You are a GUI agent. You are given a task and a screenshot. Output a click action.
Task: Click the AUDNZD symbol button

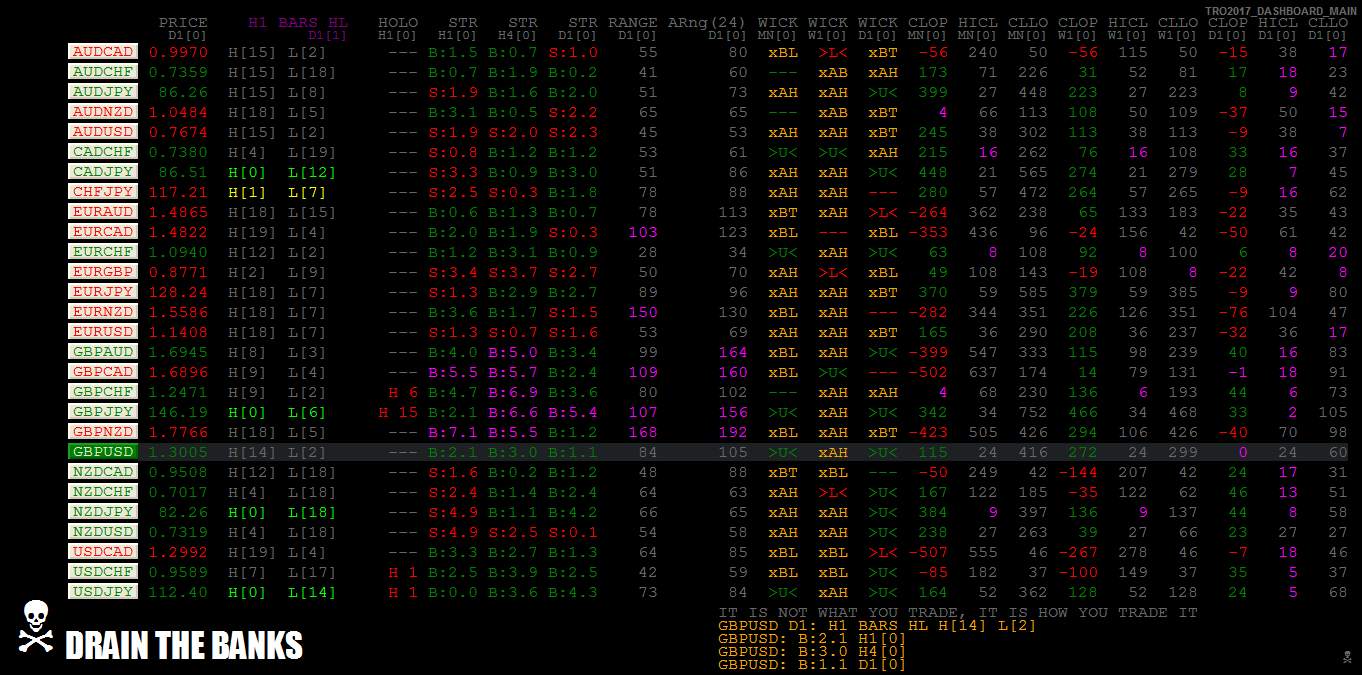(x=103, y=112)
